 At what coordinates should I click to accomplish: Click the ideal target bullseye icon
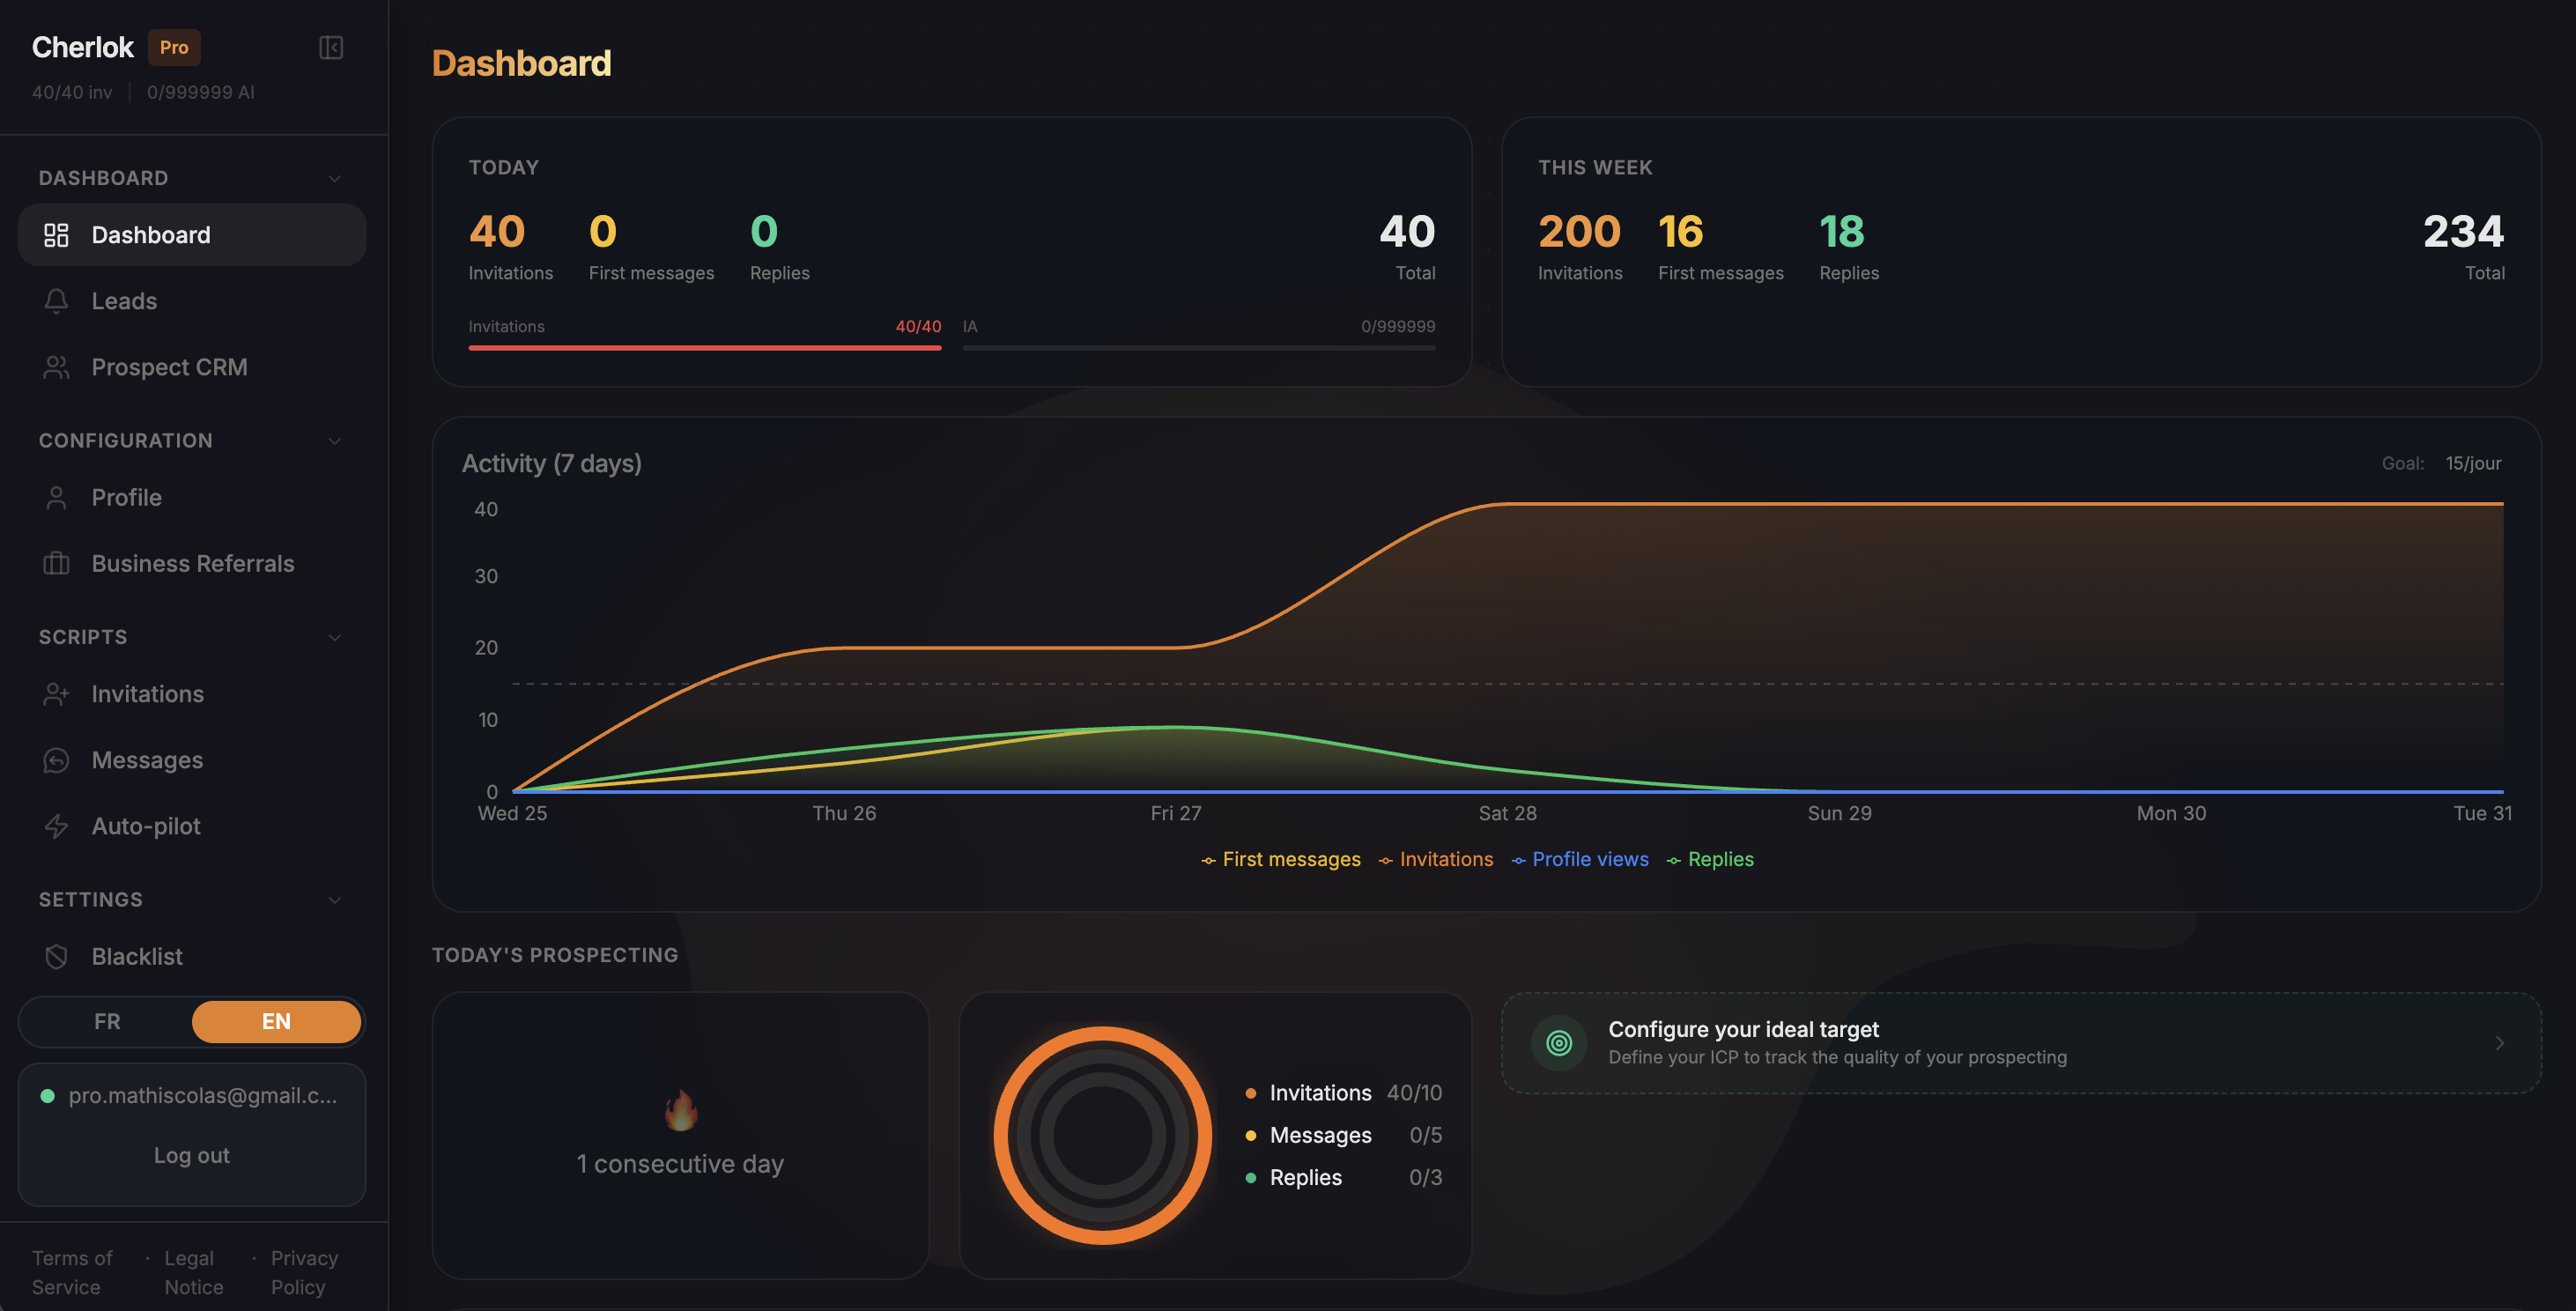1558,1043
